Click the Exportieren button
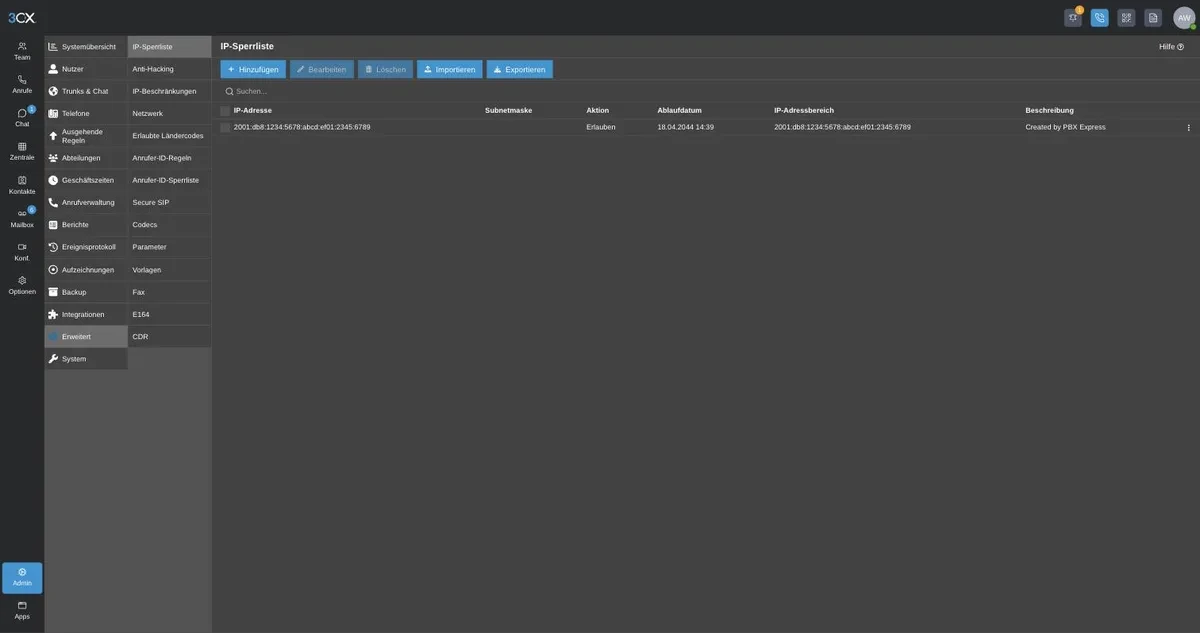This screenshot has width=1200, height=633. tap(519, 69)
